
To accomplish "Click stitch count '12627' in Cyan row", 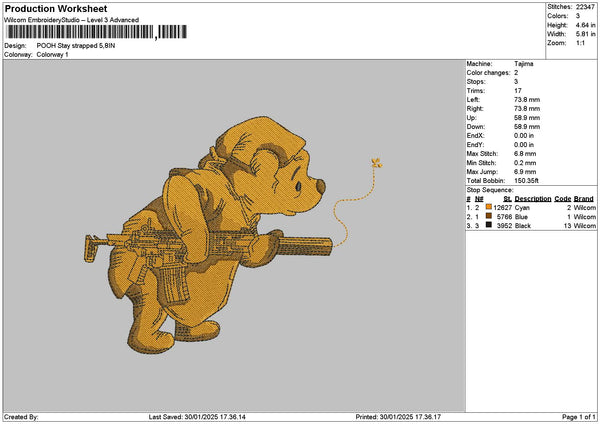I will (502, 208).
